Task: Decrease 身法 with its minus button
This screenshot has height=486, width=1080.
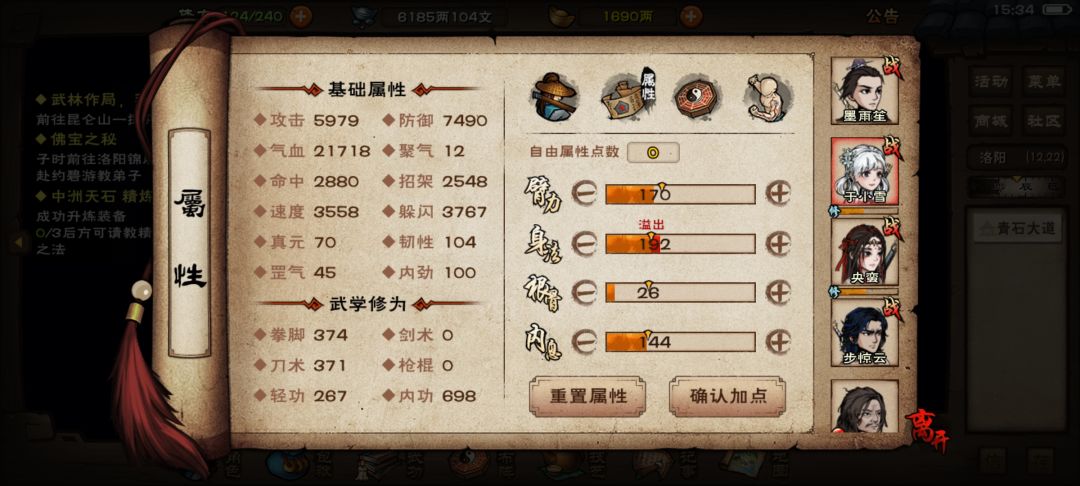Action: click(x=584, y=243)
